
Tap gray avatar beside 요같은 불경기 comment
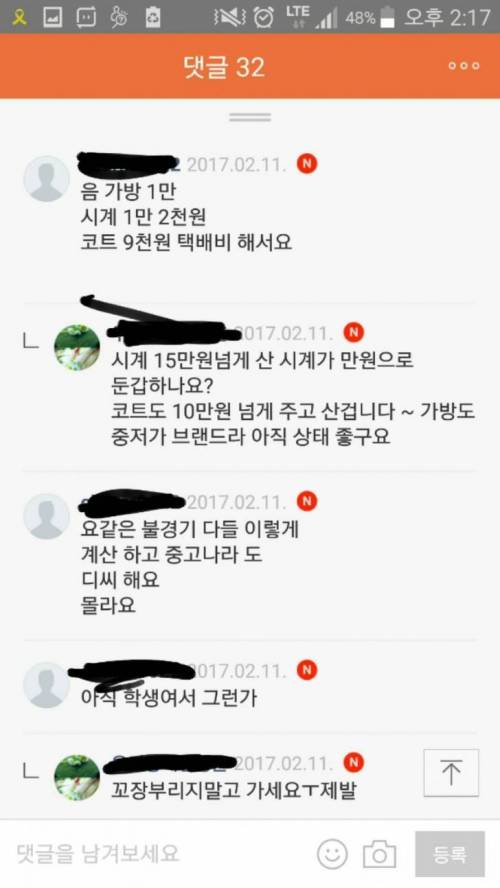46,516
